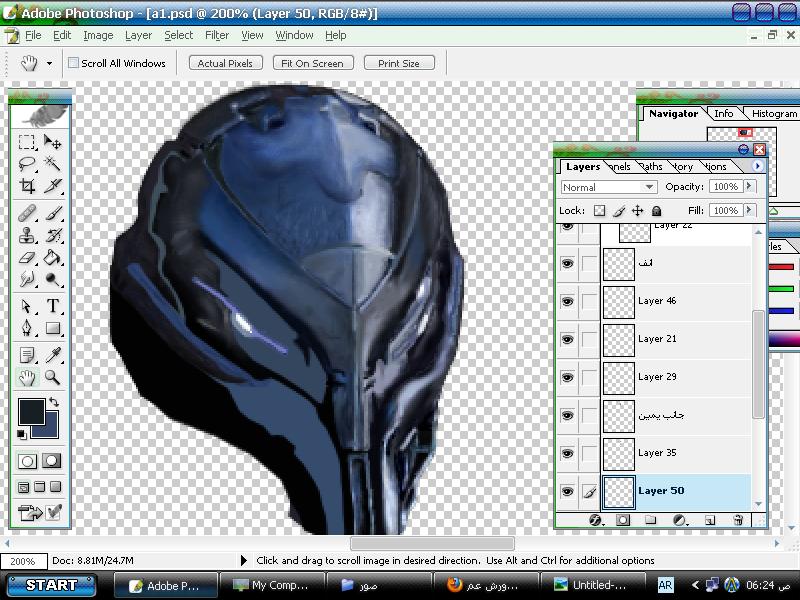Screen dimensions: 800x600
Task: Click the Fit On Screen button
Action: [312, 63]
